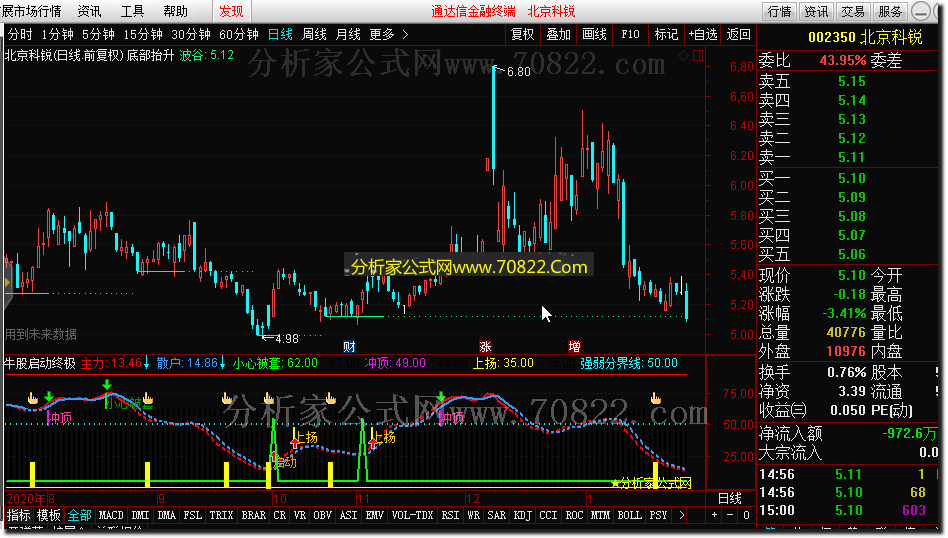Click the 日线 label beside date axis
Viewport: 948px width, 538px height.
729,499
